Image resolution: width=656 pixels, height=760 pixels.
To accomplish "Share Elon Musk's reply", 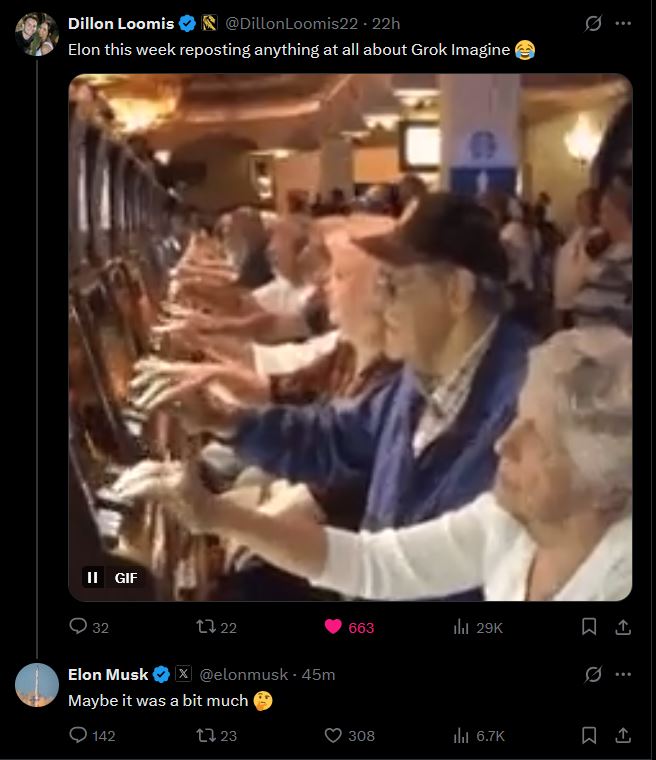I will pyautogui.click(x=623, y=735).
